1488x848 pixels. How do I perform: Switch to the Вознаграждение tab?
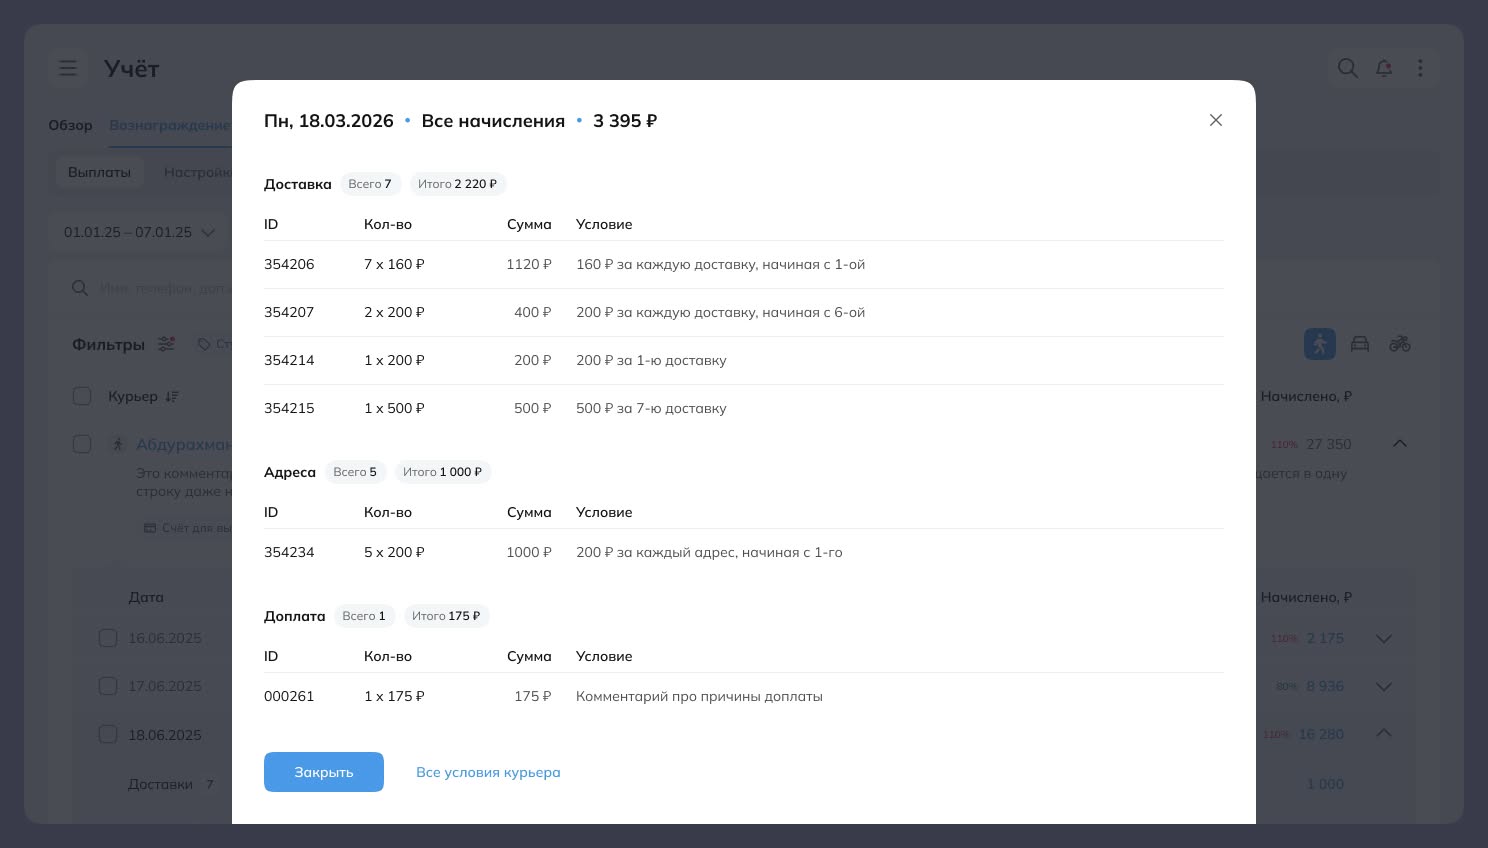pyautogui.click(x=170, y=125)
